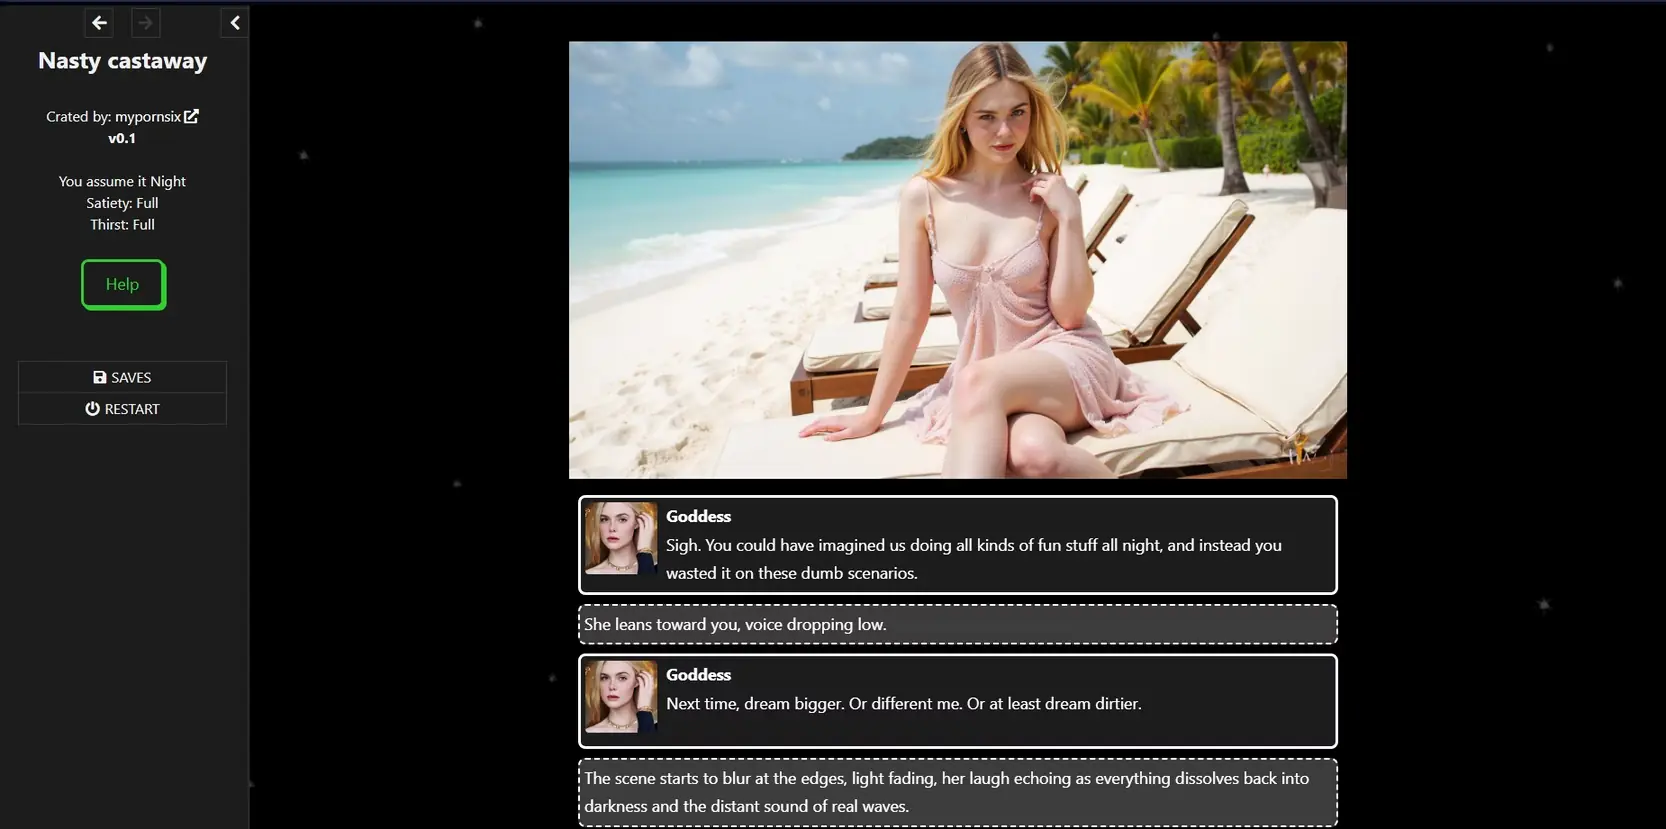Click the first Goddess avatar portrait
Screen dimensions: 1666x829
(x=620, y=538)
